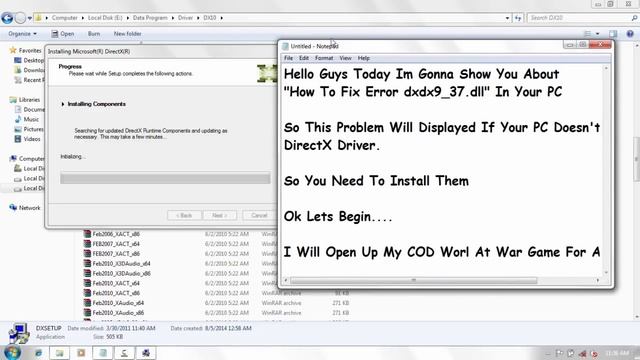The width and height of the screenshot is (640, 360).
Task: Select Computer in address breadcrumb
Action: [x=64, y=18]
